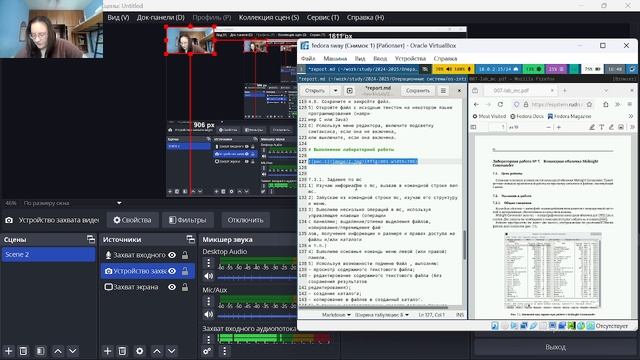
Task: Add a new source with the plus icon
Action: (x=107, y=351)
